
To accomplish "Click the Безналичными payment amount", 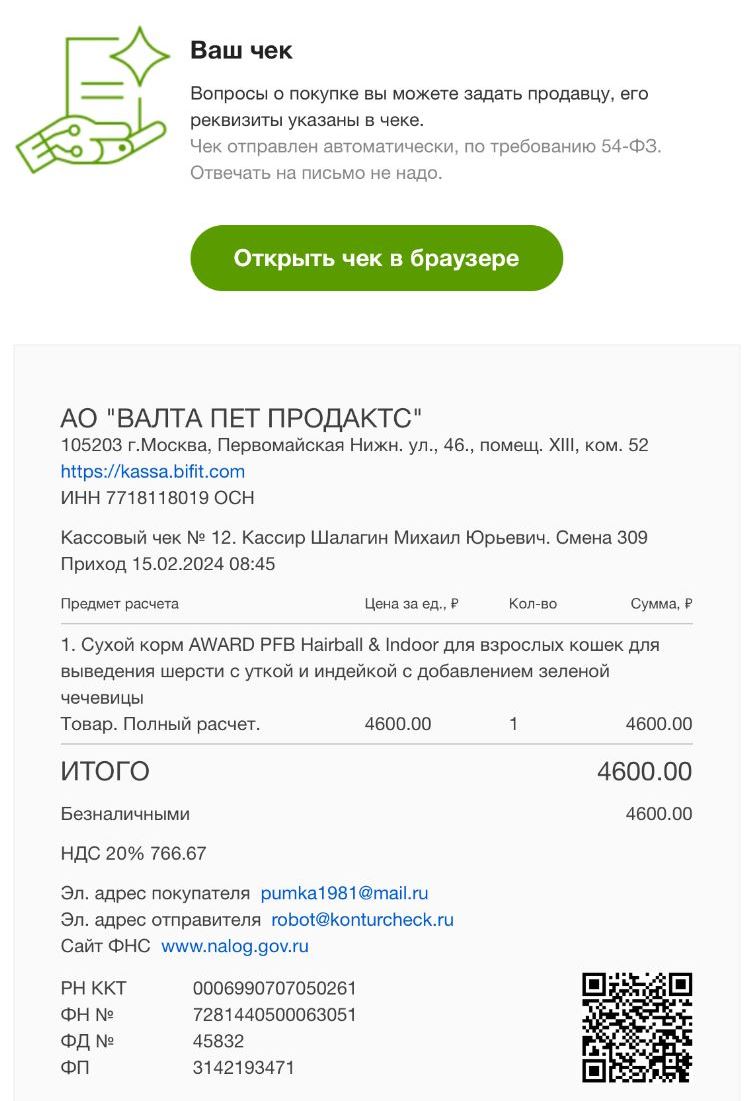I will coord(659,814).
